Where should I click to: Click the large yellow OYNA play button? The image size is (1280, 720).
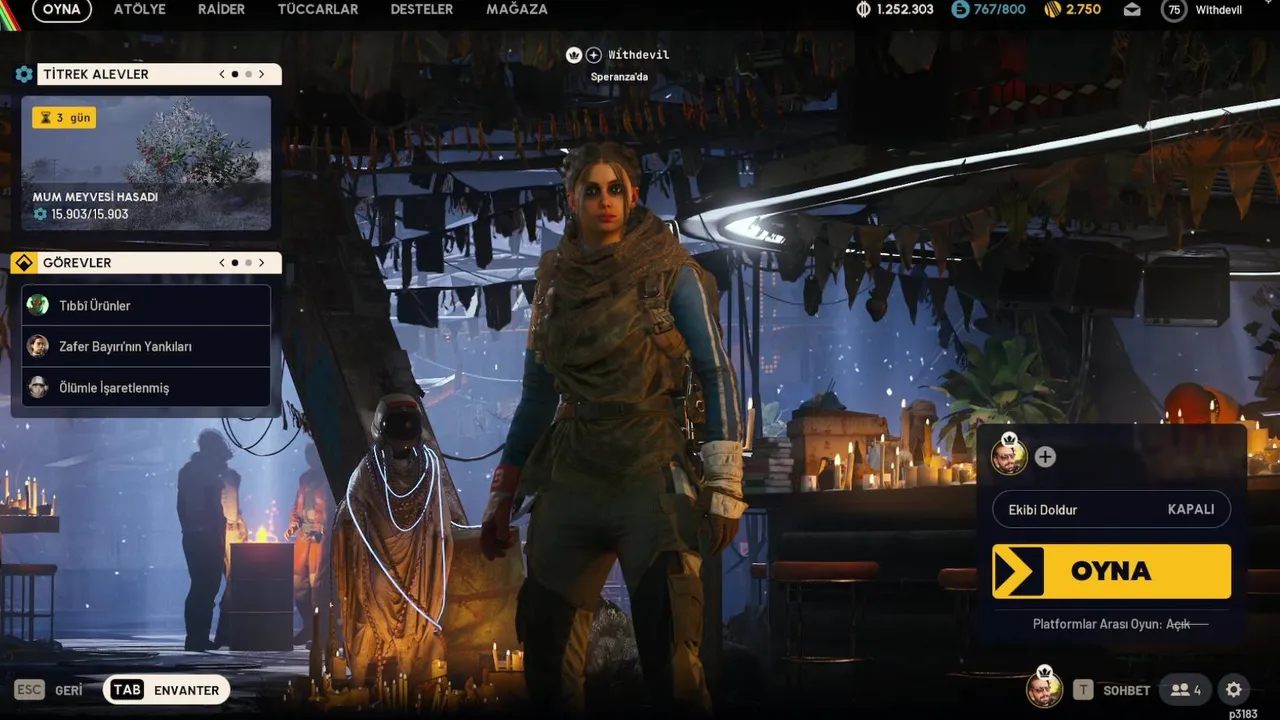click(x=1111, y=572)
